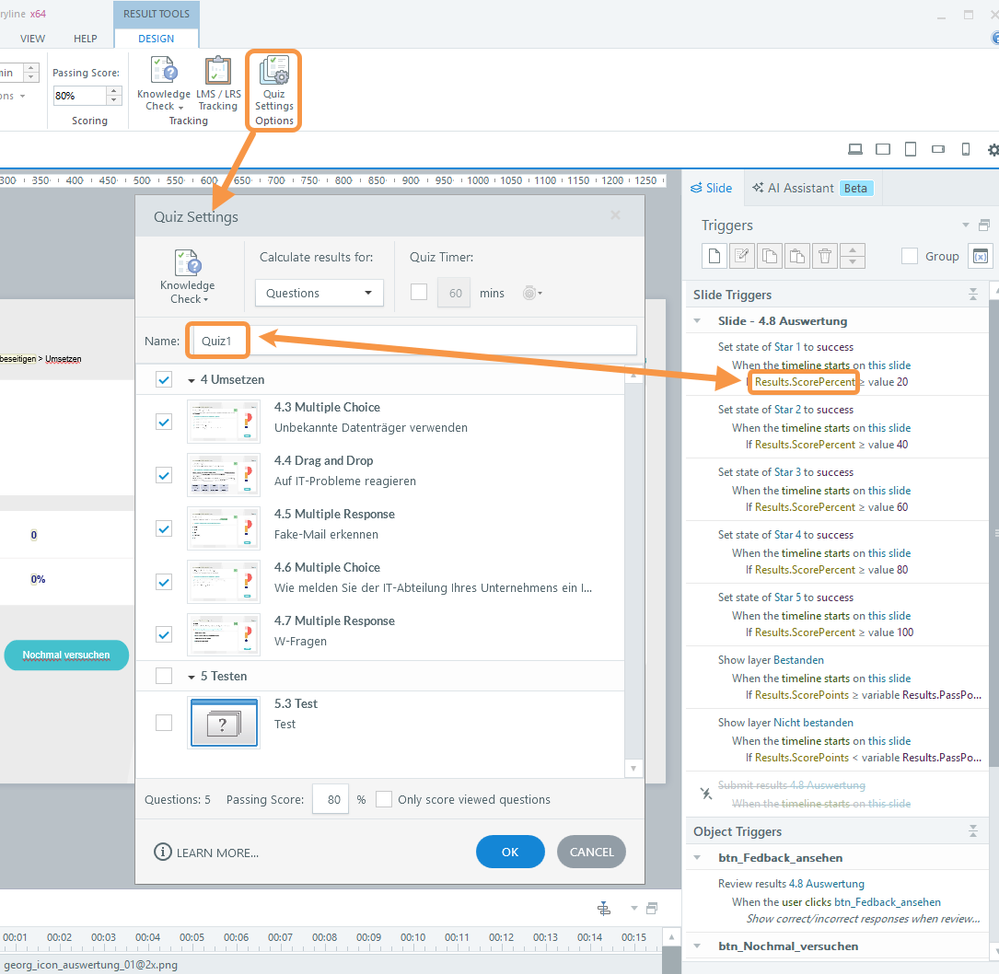The height and width of the screenshot is (974, 999).
Task: Enable the 5.3 Test checkbox
Action: (164, 722)
